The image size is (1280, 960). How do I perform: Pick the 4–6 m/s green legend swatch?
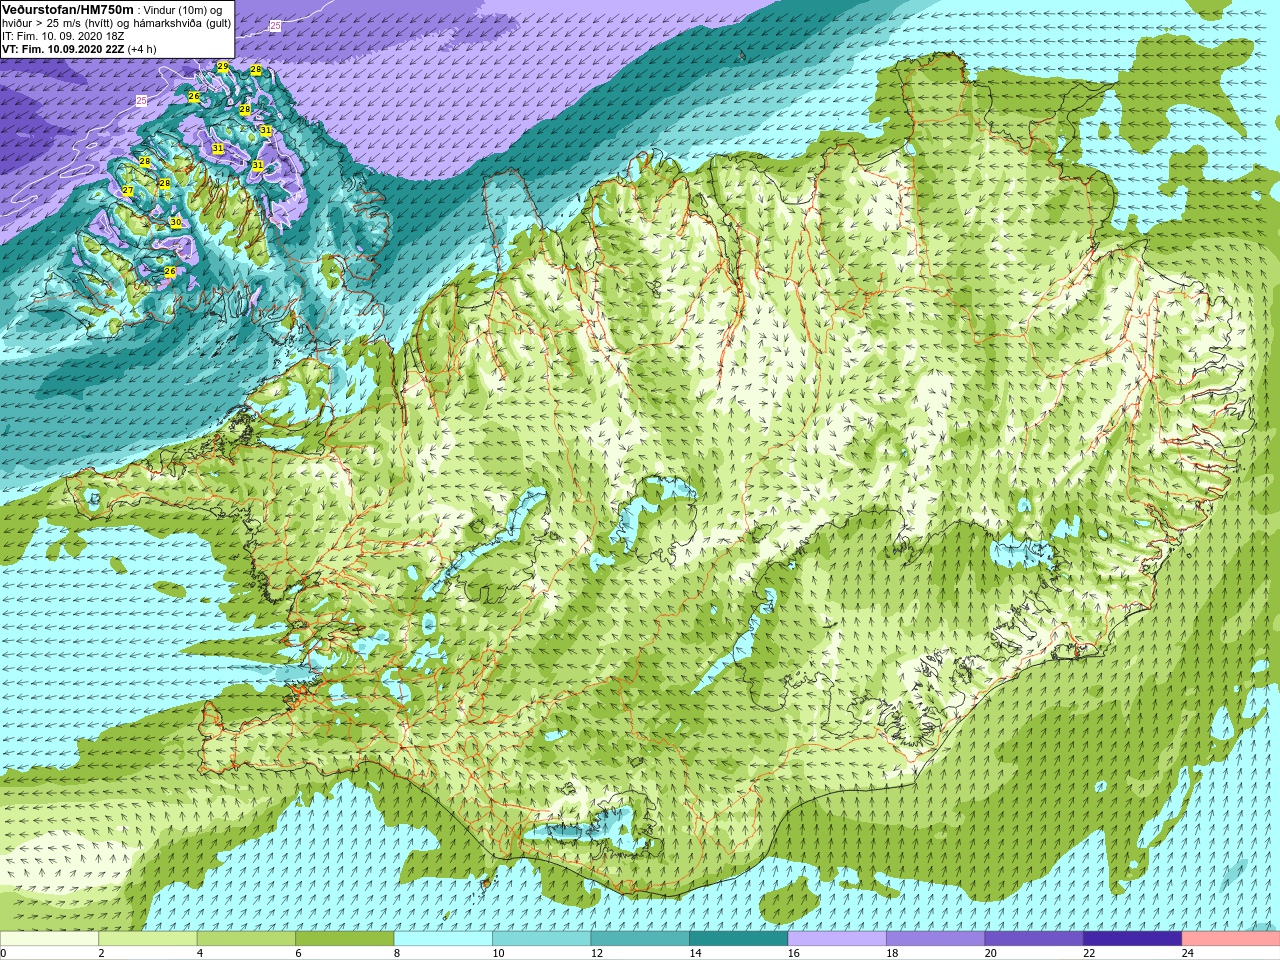point(246,939)
